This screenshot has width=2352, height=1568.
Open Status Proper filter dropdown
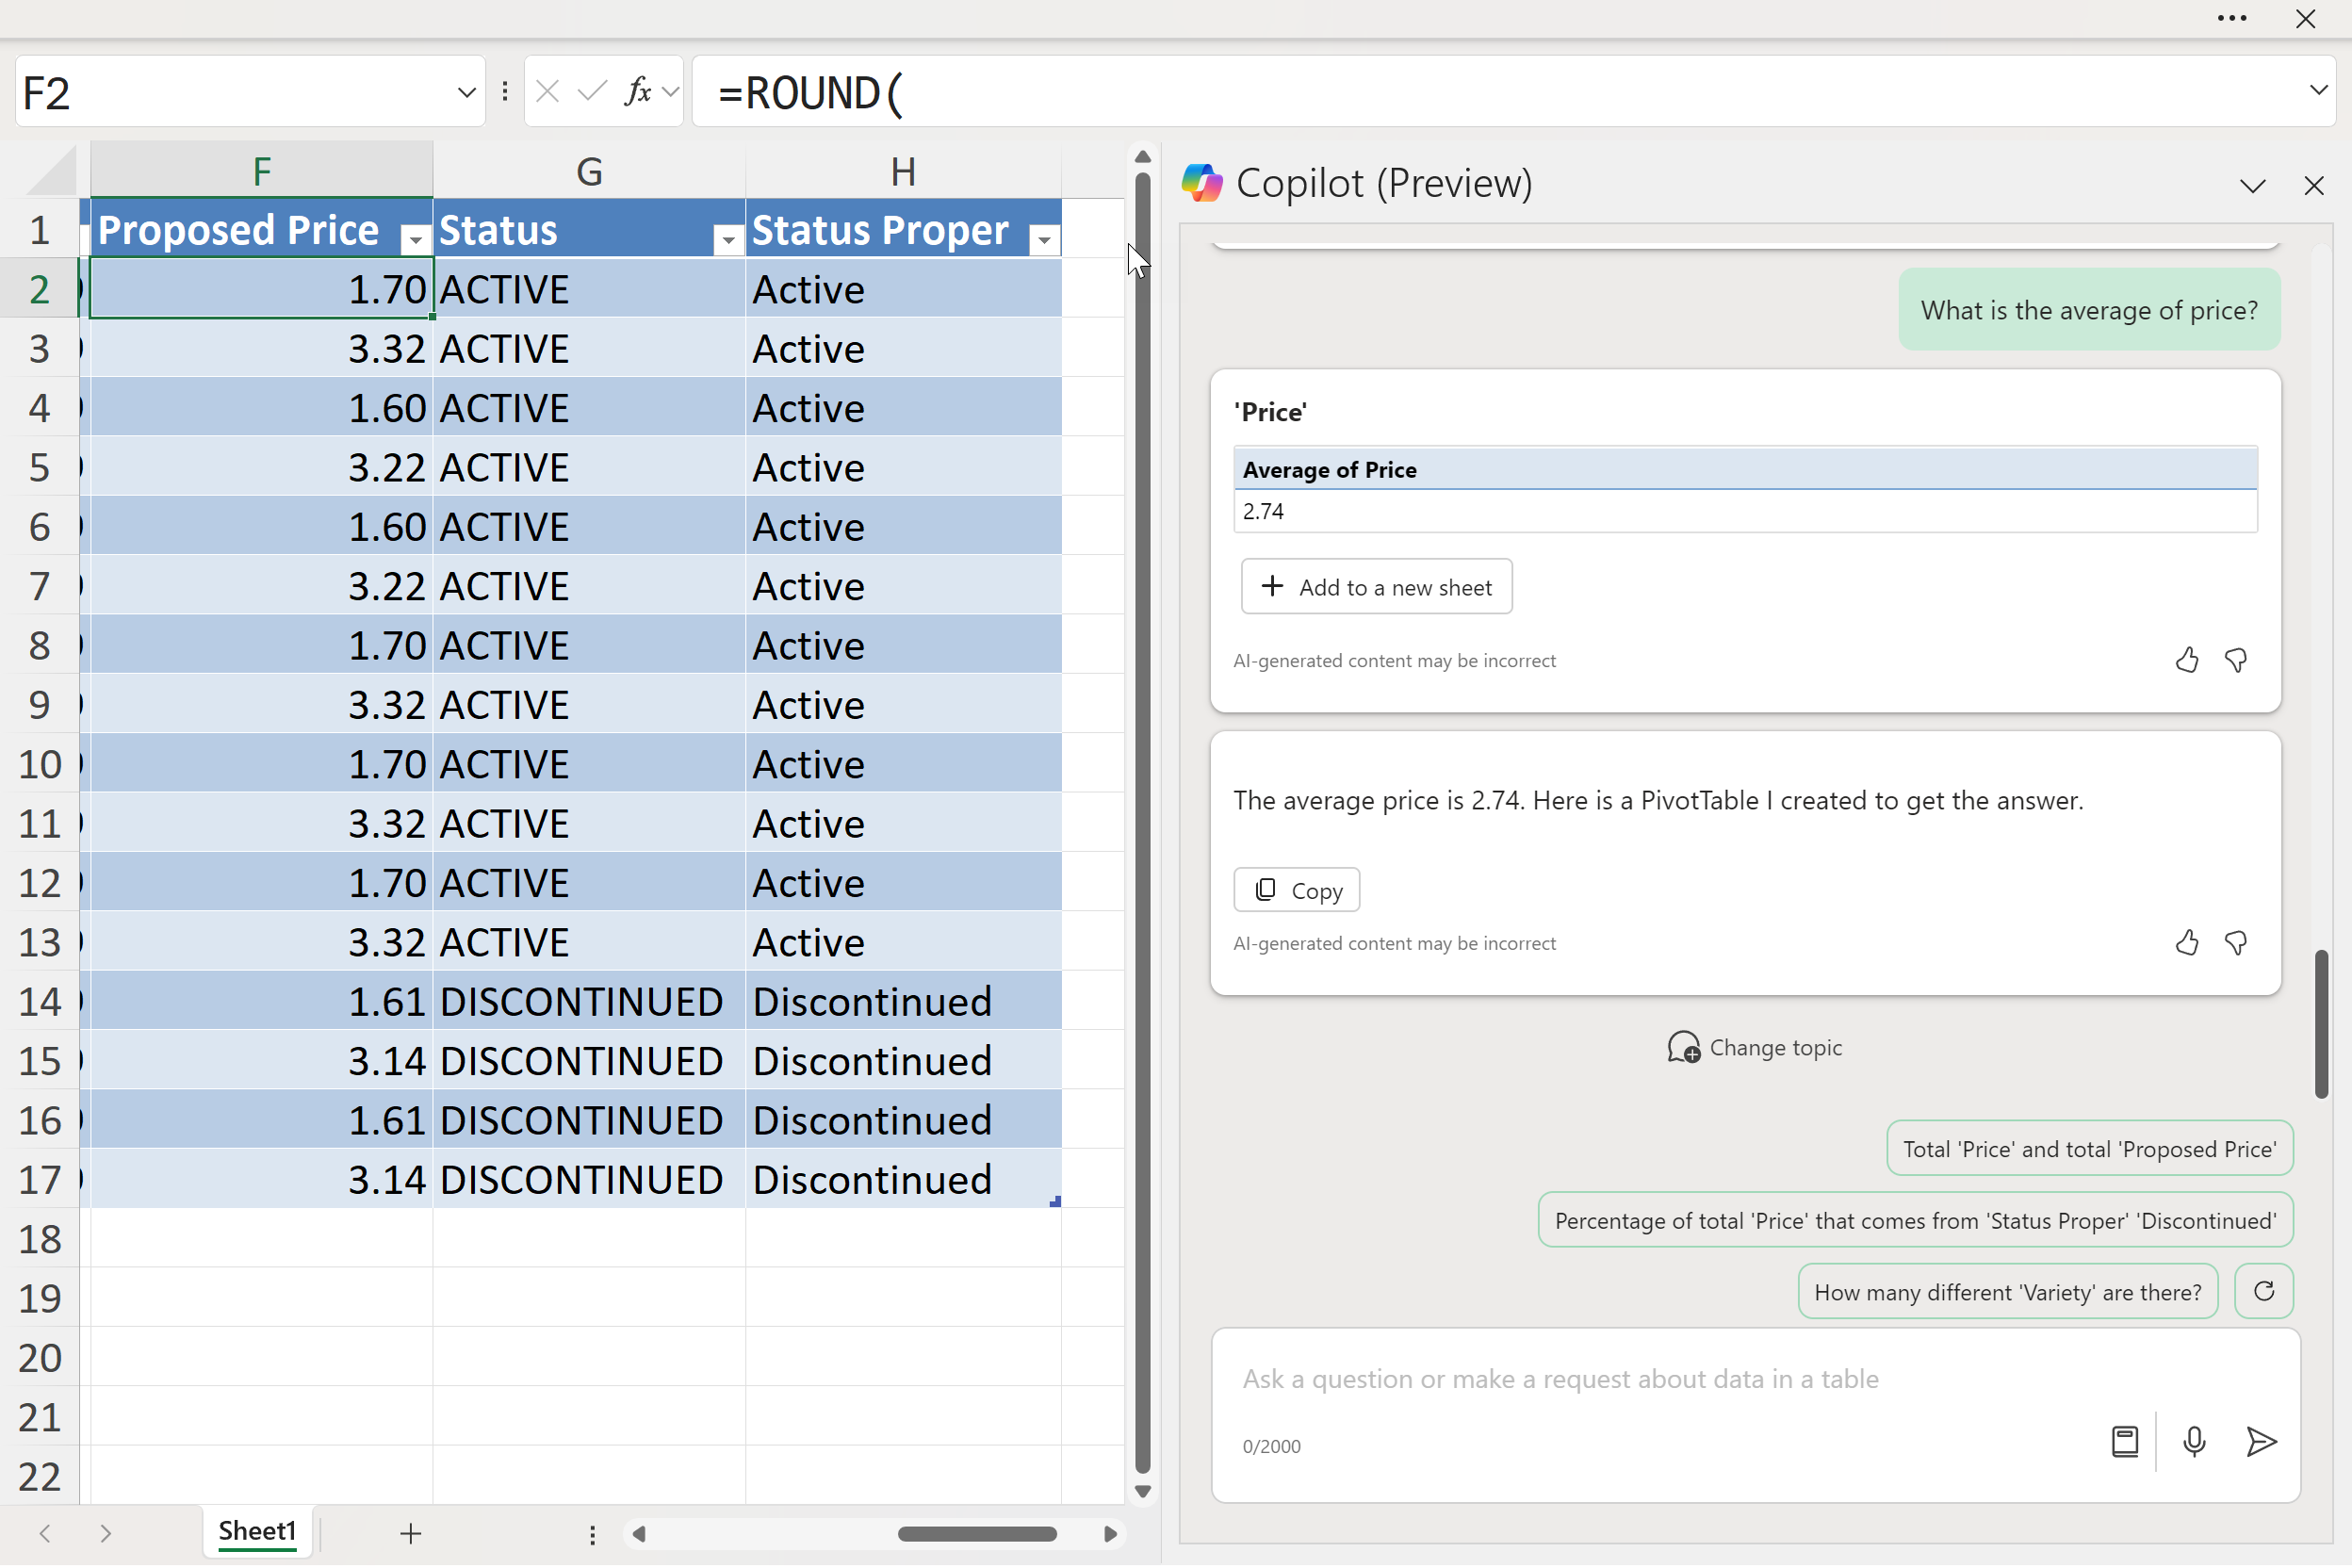coord(1044,239)
